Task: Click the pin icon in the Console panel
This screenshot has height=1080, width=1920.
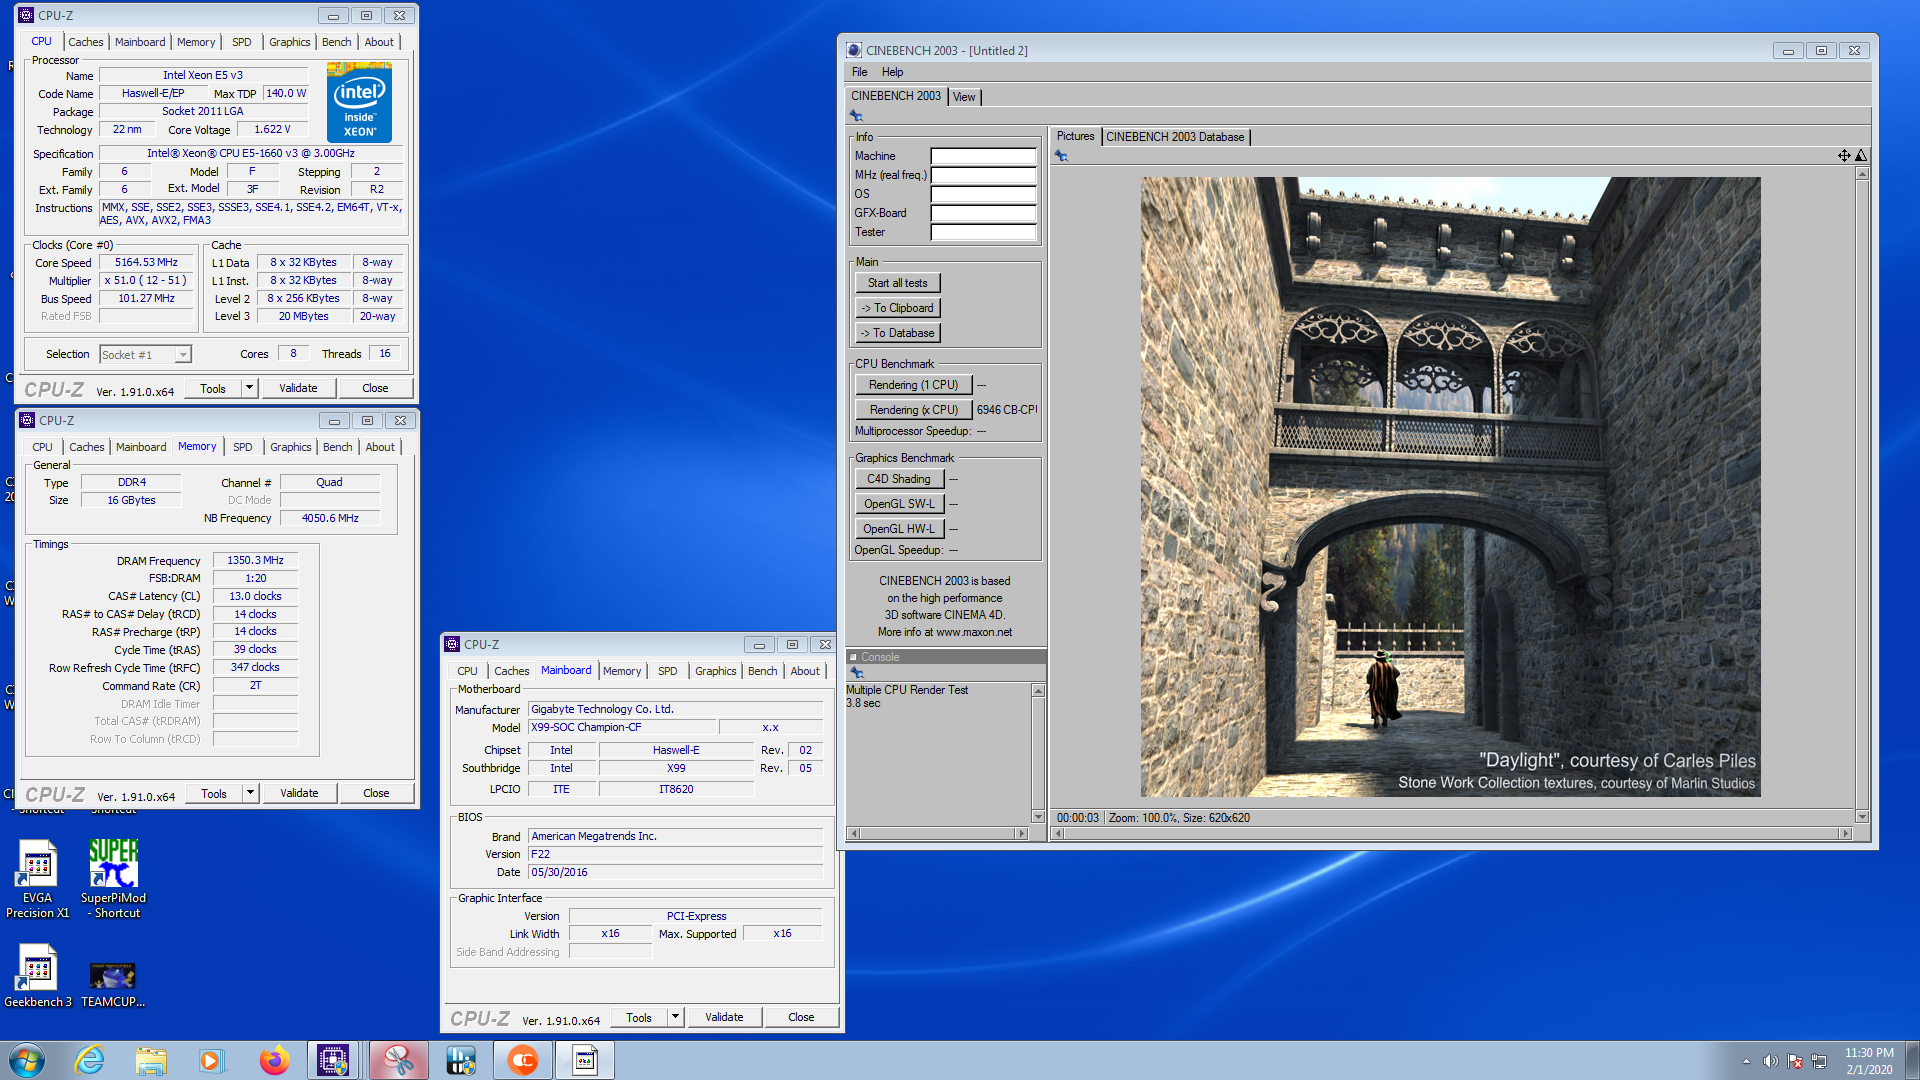Action: click(856, 673)
